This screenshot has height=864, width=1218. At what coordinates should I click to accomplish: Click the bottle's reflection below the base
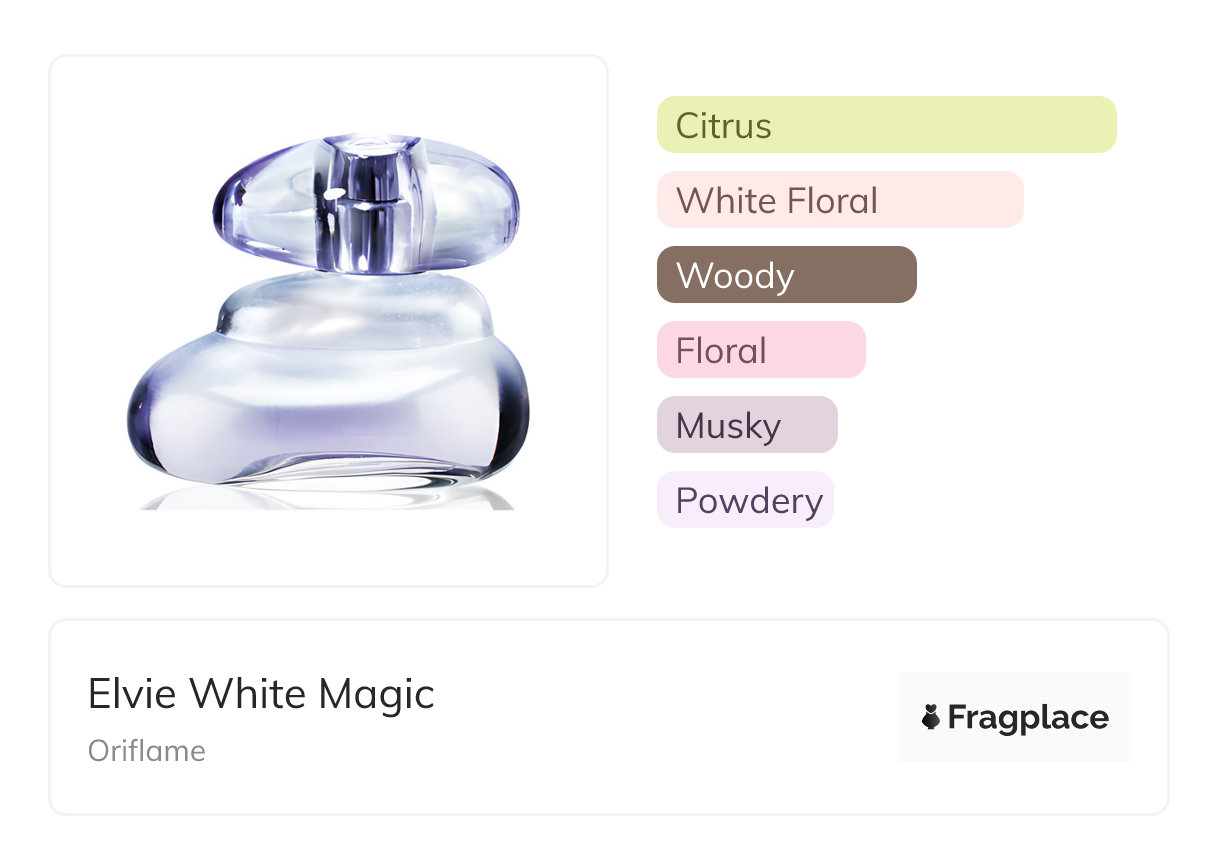click(x=330, y=498)
